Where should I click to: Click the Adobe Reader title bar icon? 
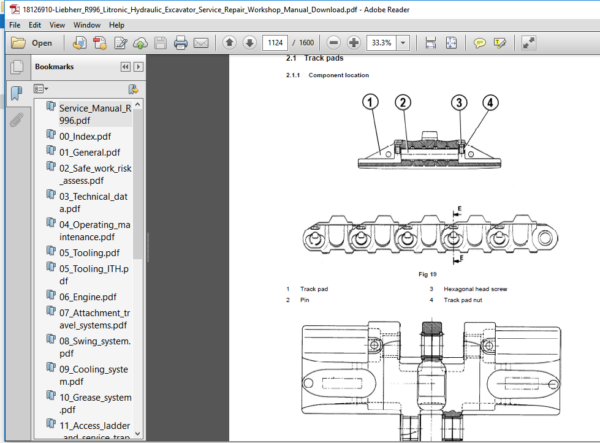pos(15,9)
